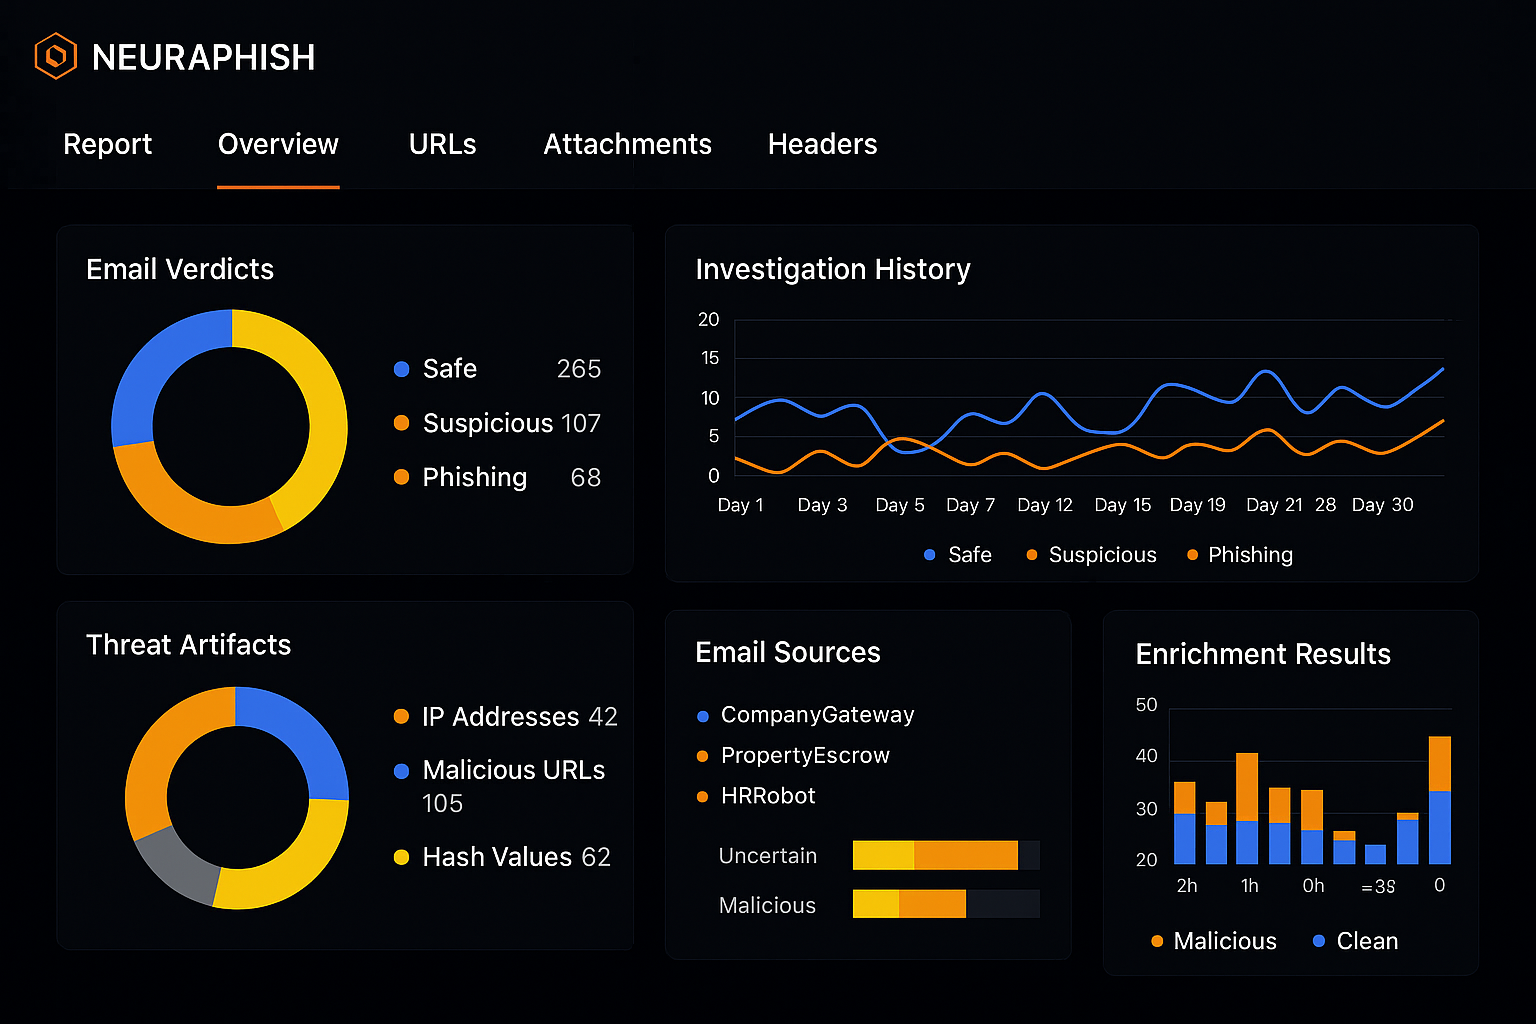1536x1024 pixels.
Task: Open the Report section
Action: tap(107, 145)
